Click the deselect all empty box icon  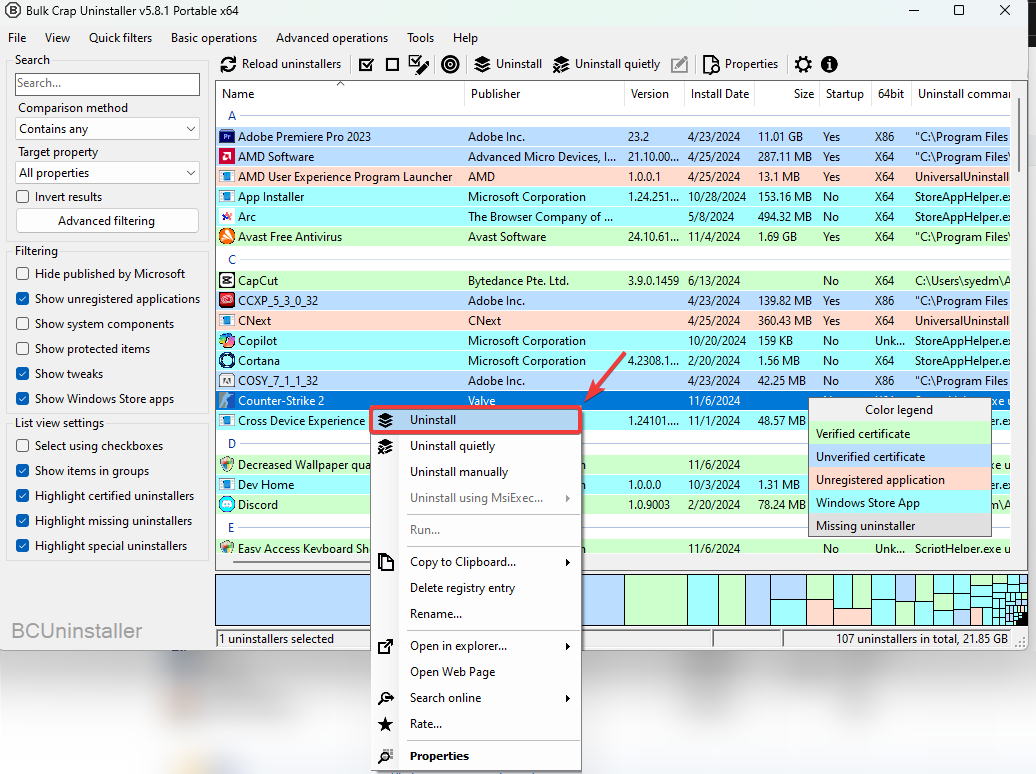(392, 64)
